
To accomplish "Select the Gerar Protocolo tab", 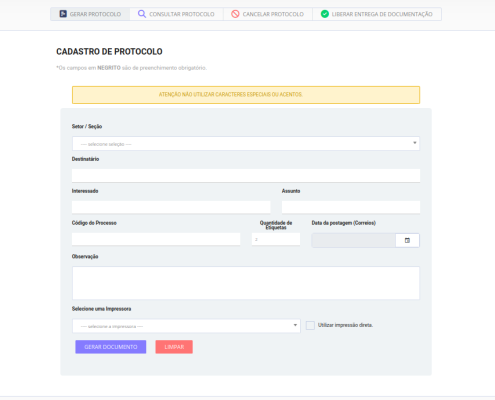I will (x=90, y=14).
